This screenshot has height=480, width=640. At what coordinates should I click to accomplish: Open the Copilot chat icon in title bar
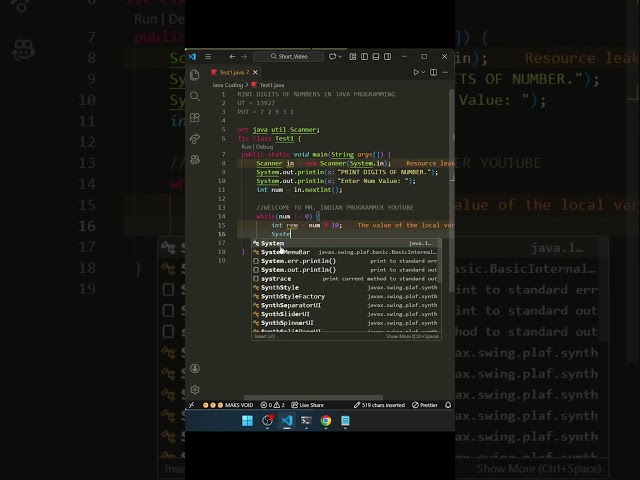[x=333, y=56]
